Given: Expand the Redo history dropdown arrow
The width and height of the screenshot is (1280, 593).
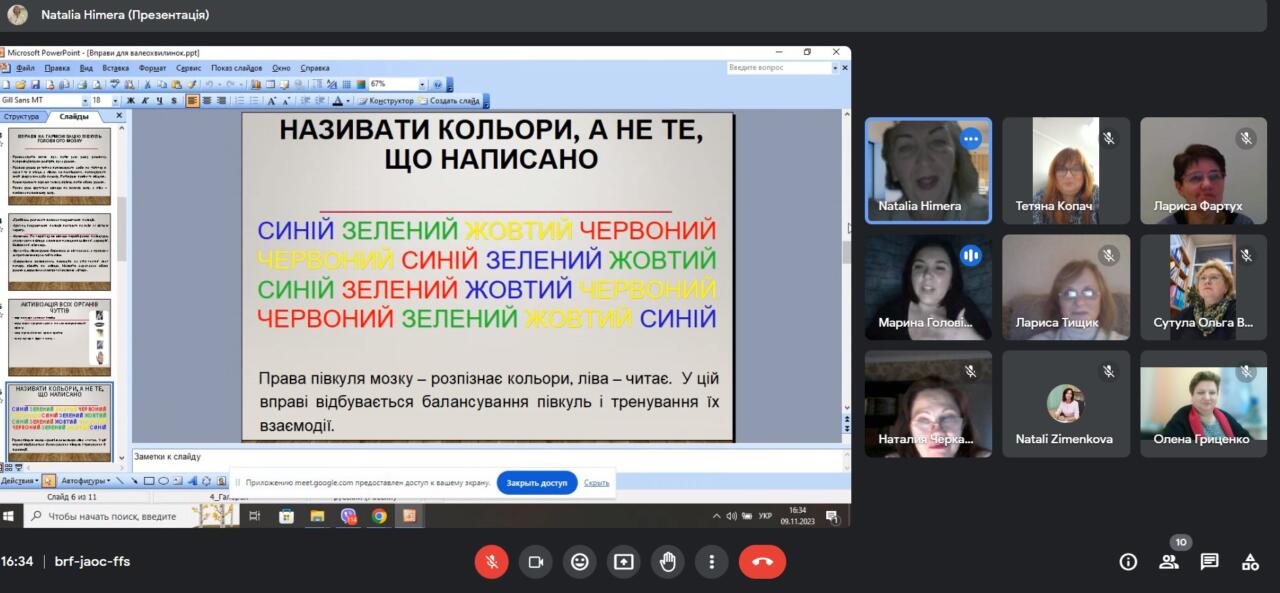Looking at the screenshot, I should (241, 85).
